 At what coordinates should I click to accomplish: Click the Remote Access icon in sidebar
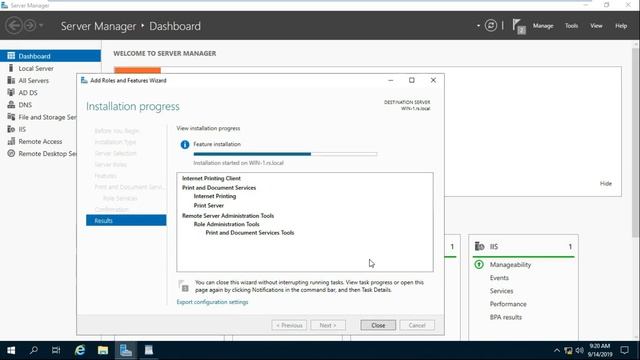tap(11, 141)
